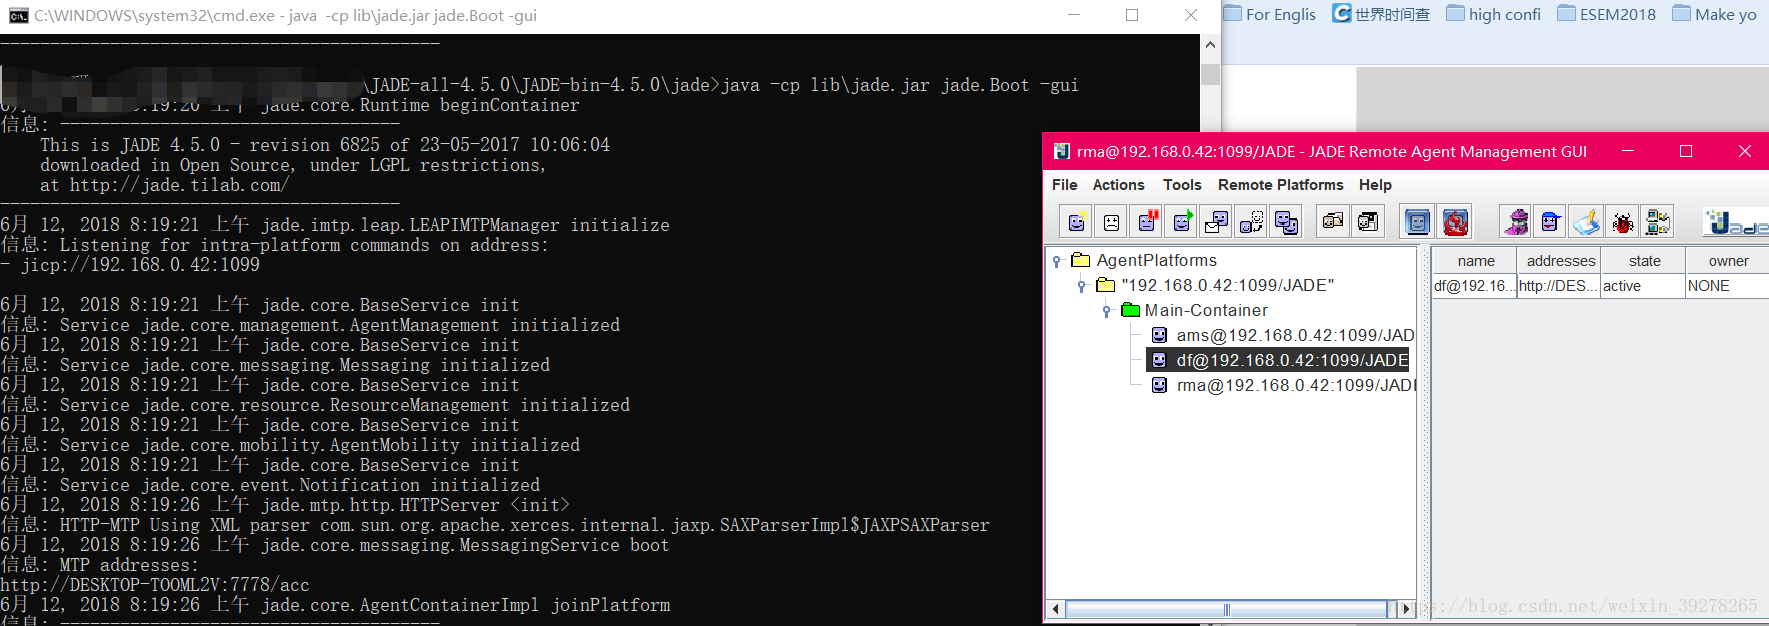Click the Kill Agent sad-face icon
The width and height of the screenshot is (1769, 626).
1112,222
